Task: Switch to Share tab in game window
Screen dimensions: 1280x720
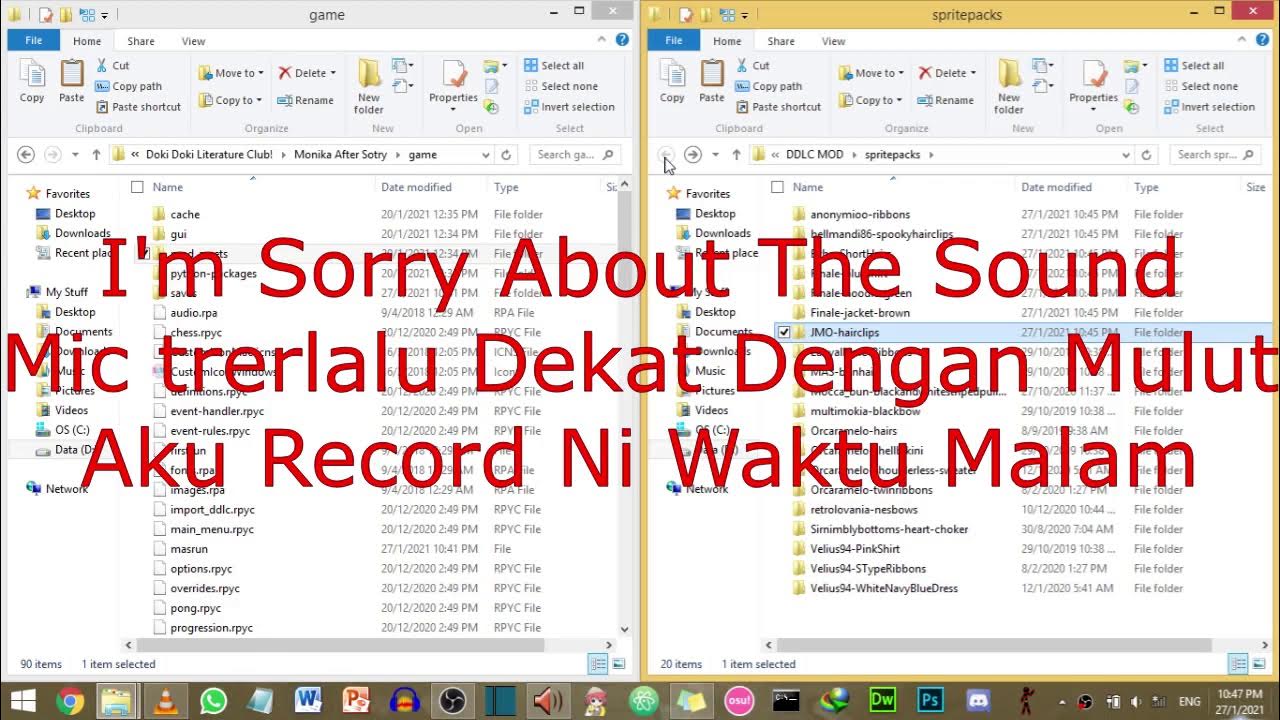Action: click(141, 41)
